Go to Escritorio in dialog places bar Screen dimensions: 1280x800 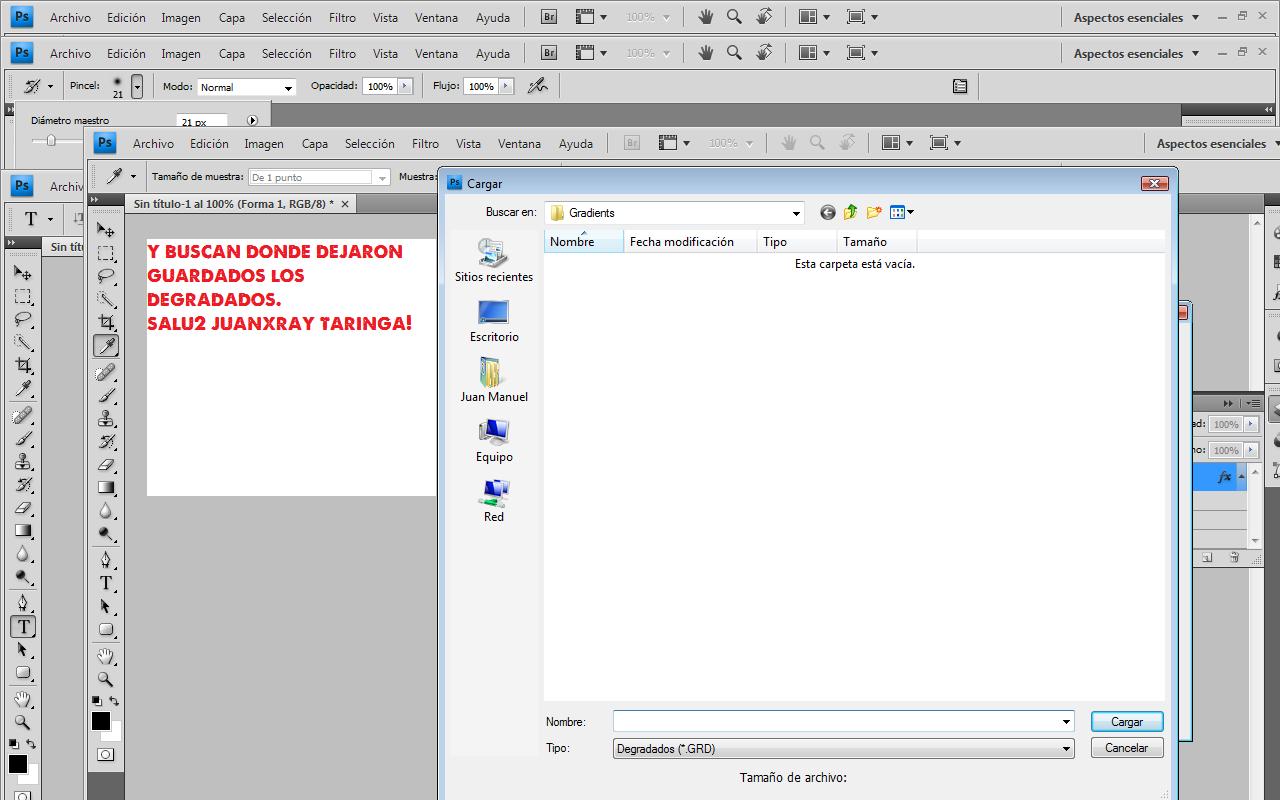494,320
